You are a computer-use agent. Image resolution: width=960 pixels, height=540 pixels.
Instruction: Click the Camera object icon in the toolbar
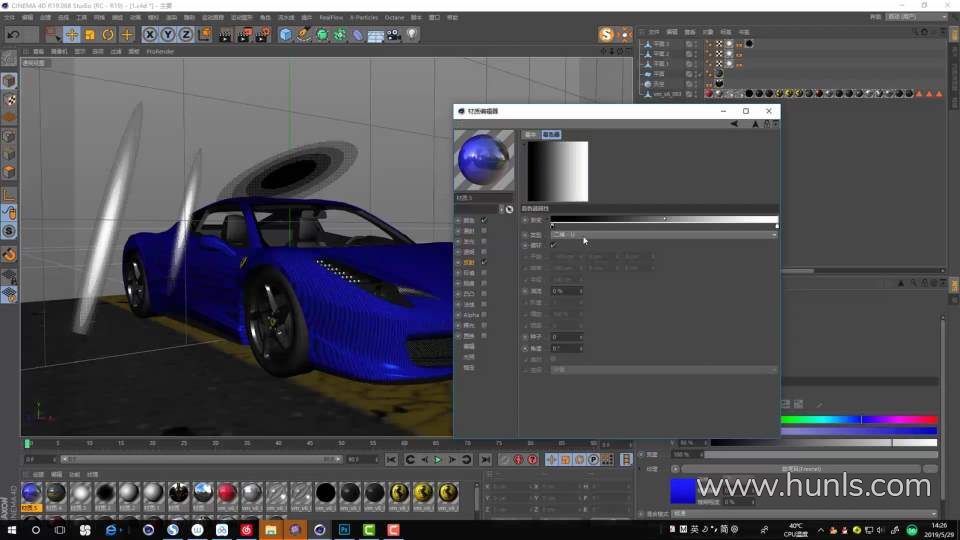(394, 34)
